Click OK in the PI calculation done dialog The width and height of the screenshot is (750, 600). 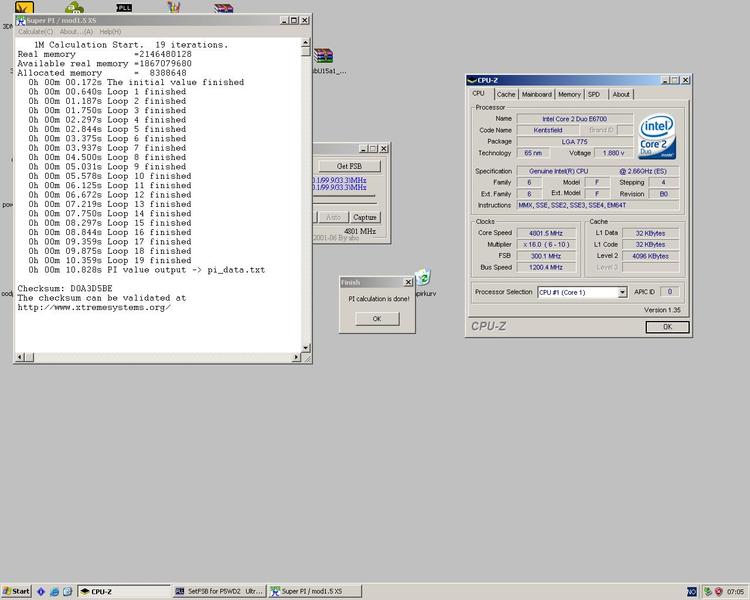coord(377,319)
